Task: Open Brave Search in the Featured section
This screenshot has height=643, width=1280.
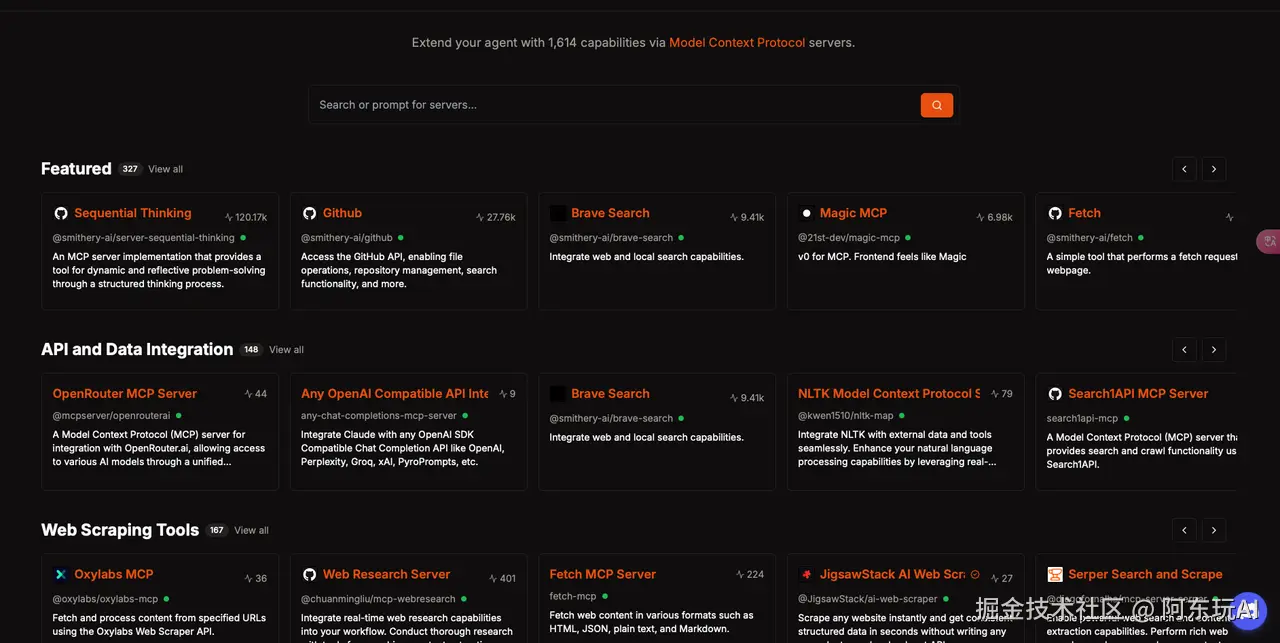Action: click(x=610, y=213)
